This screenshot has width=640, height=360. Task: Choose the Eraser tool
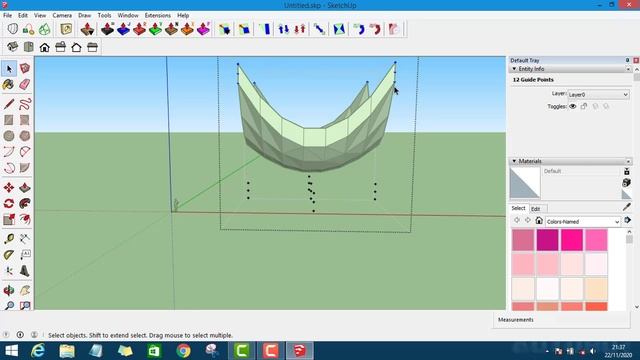[25, 84]
